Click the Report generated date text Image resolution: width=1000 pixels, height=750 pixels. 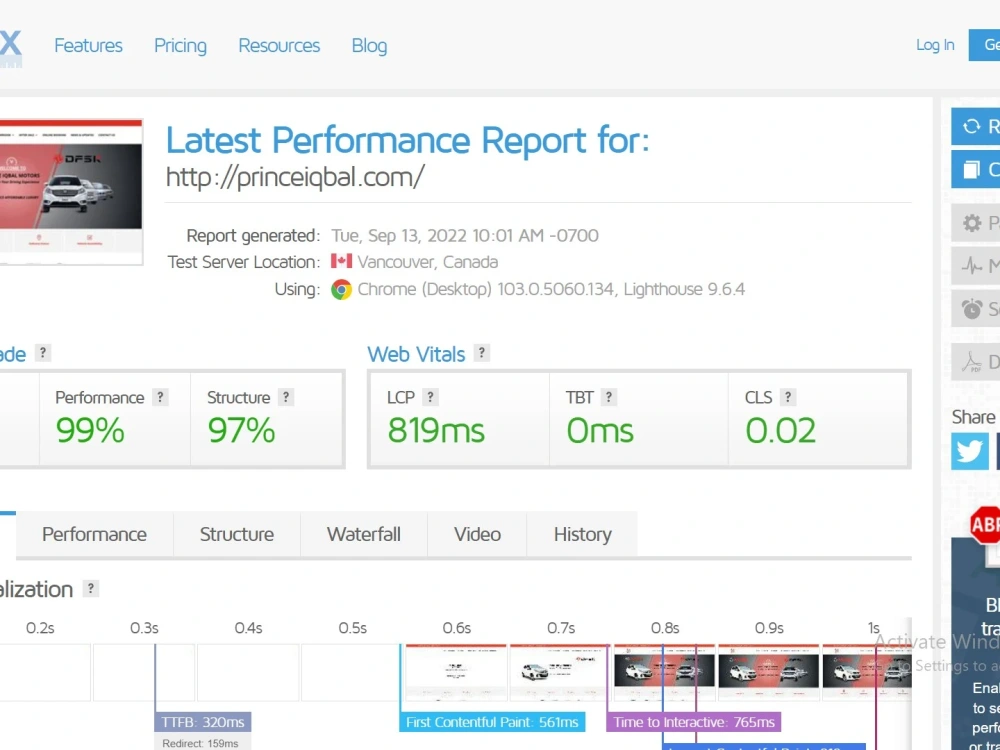pos(465,235)
